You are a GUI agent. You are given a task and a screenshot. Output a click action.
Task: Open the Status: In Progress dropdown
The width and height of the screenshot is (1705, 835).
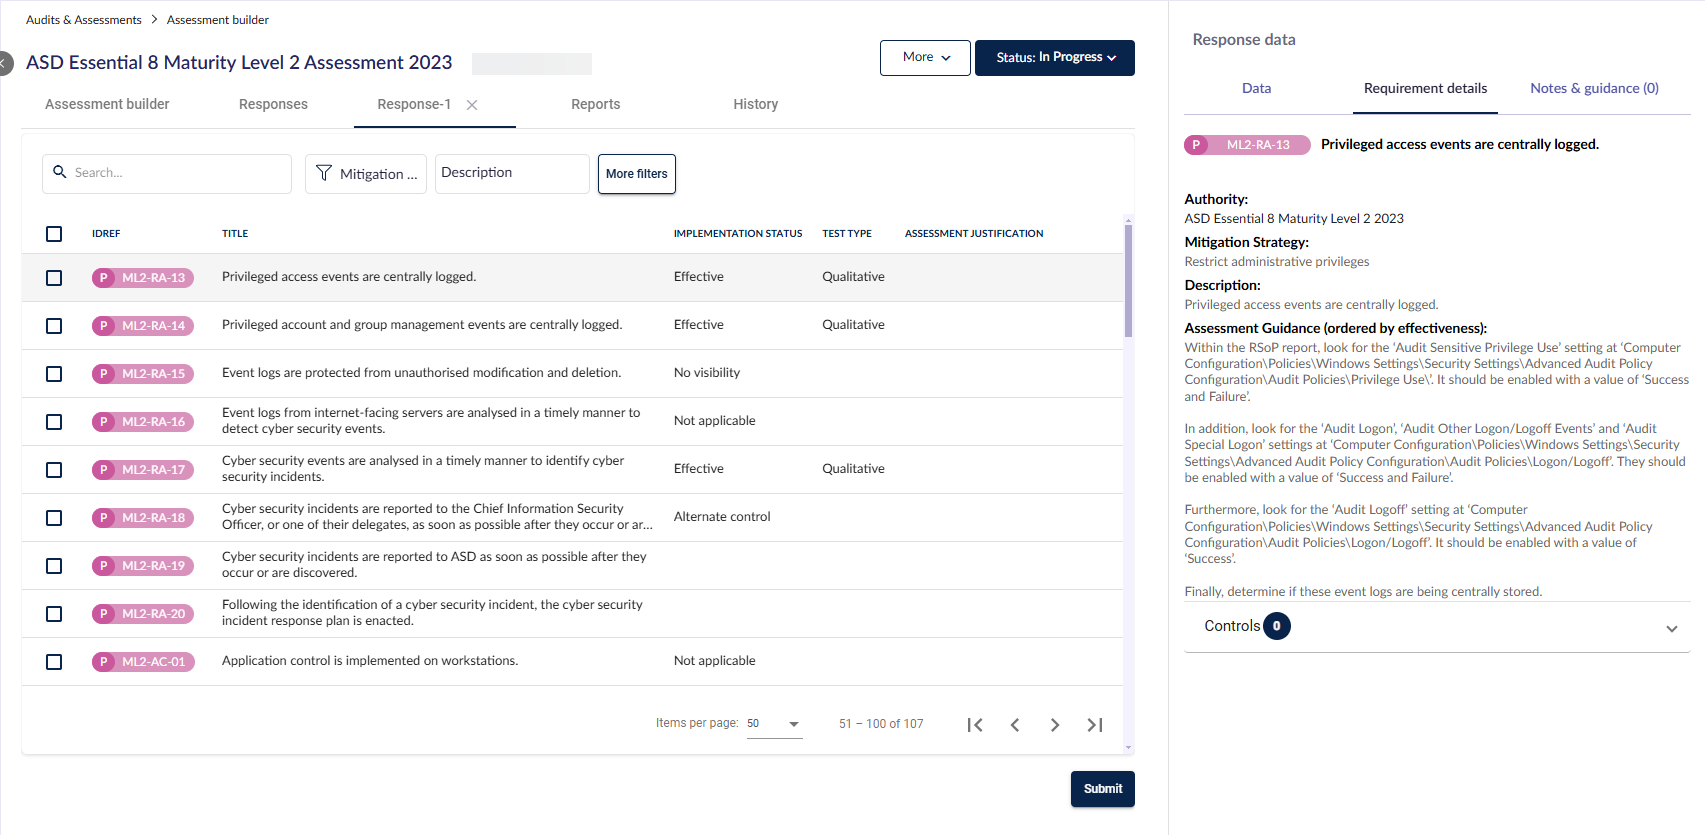tap(1055, 58)
